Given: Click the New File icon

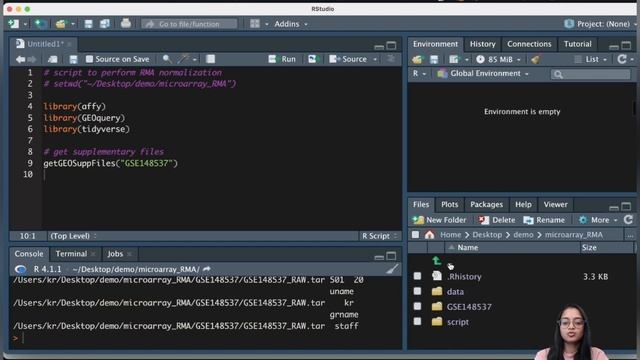Looking at the screenshot, I should pos(13,24).
